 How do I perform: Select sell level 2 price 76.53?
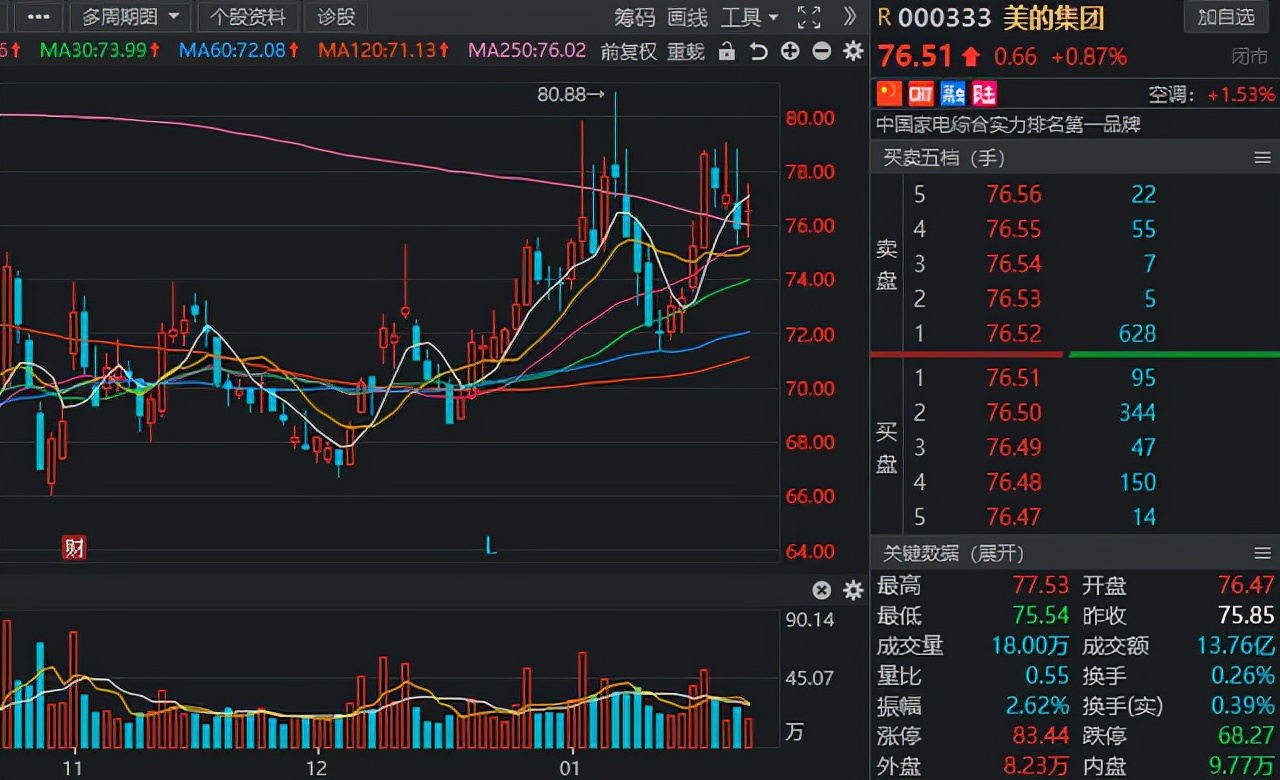(x=1014, y=299)
